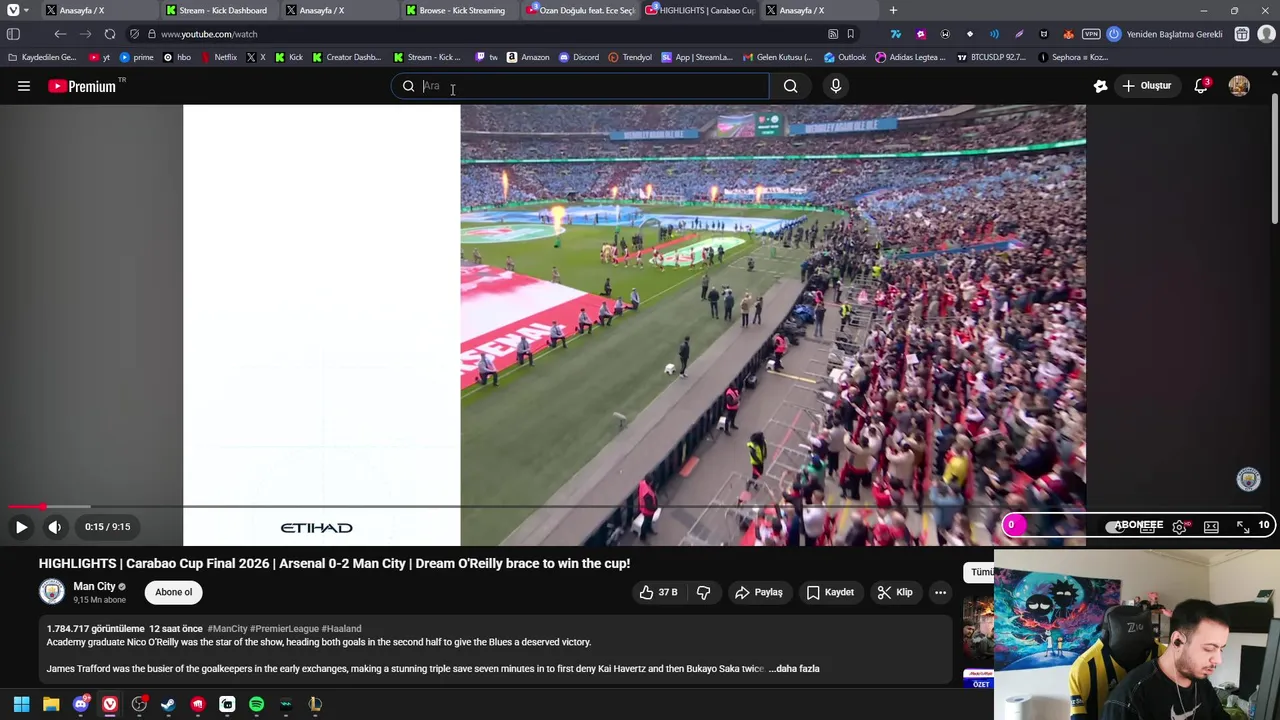Open Kaydedilen Ge... bookmarks folder

[42, 57]
